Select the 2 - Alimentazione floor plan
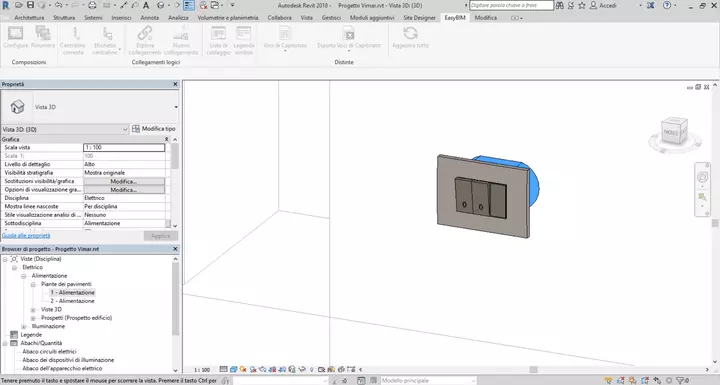The height and width of the screenshot is (385, 720). (x=73, y=301)
